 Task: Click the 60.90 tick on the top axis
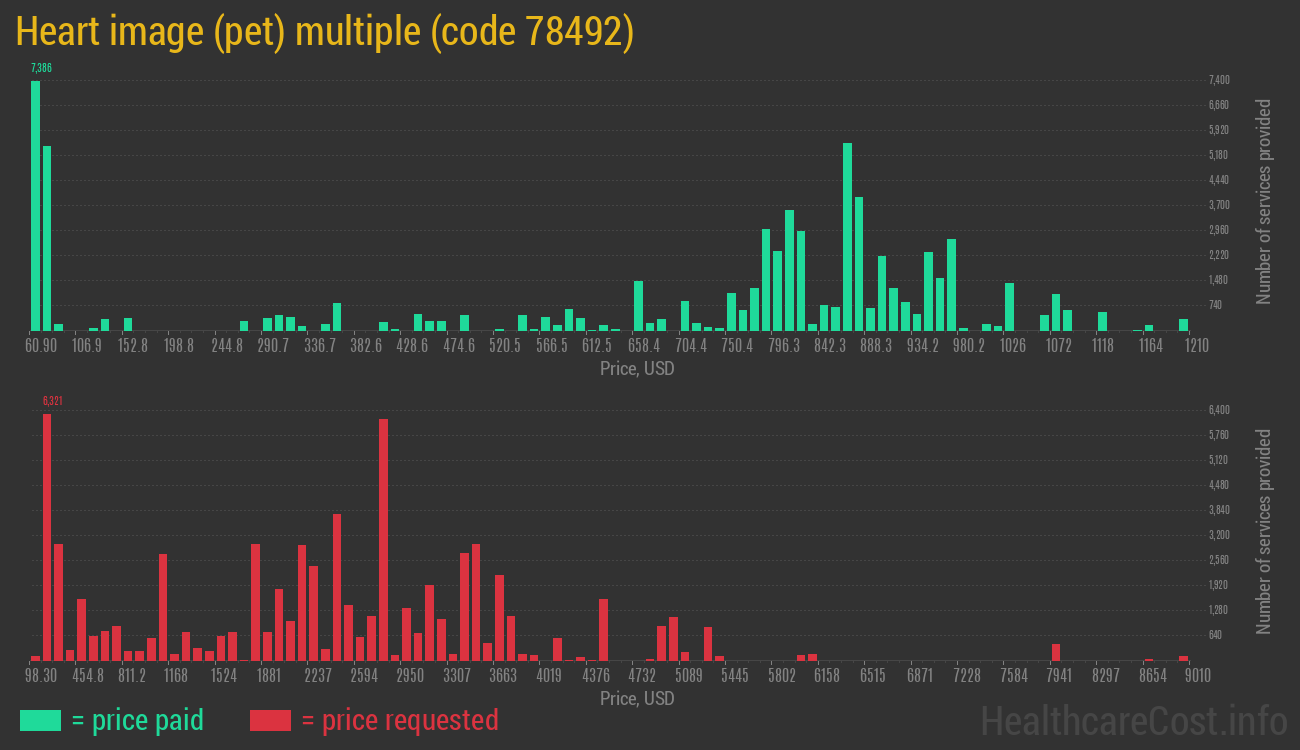pyautogui.click(x=41, y=345)
